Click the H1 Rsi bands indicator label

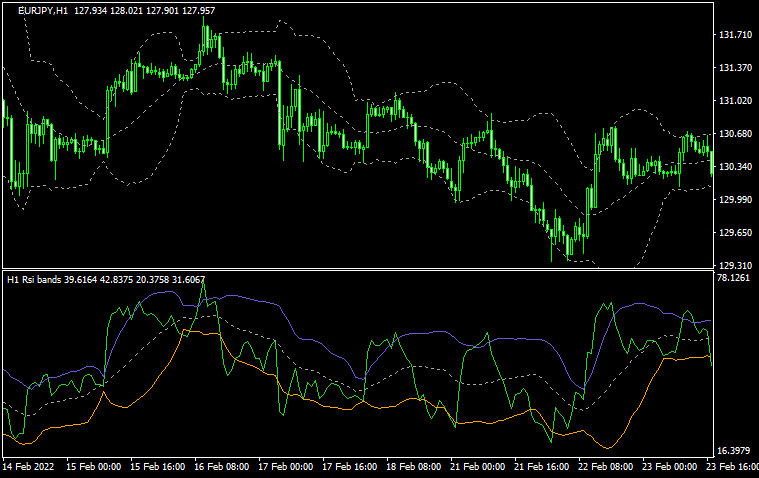click(34, 279)
